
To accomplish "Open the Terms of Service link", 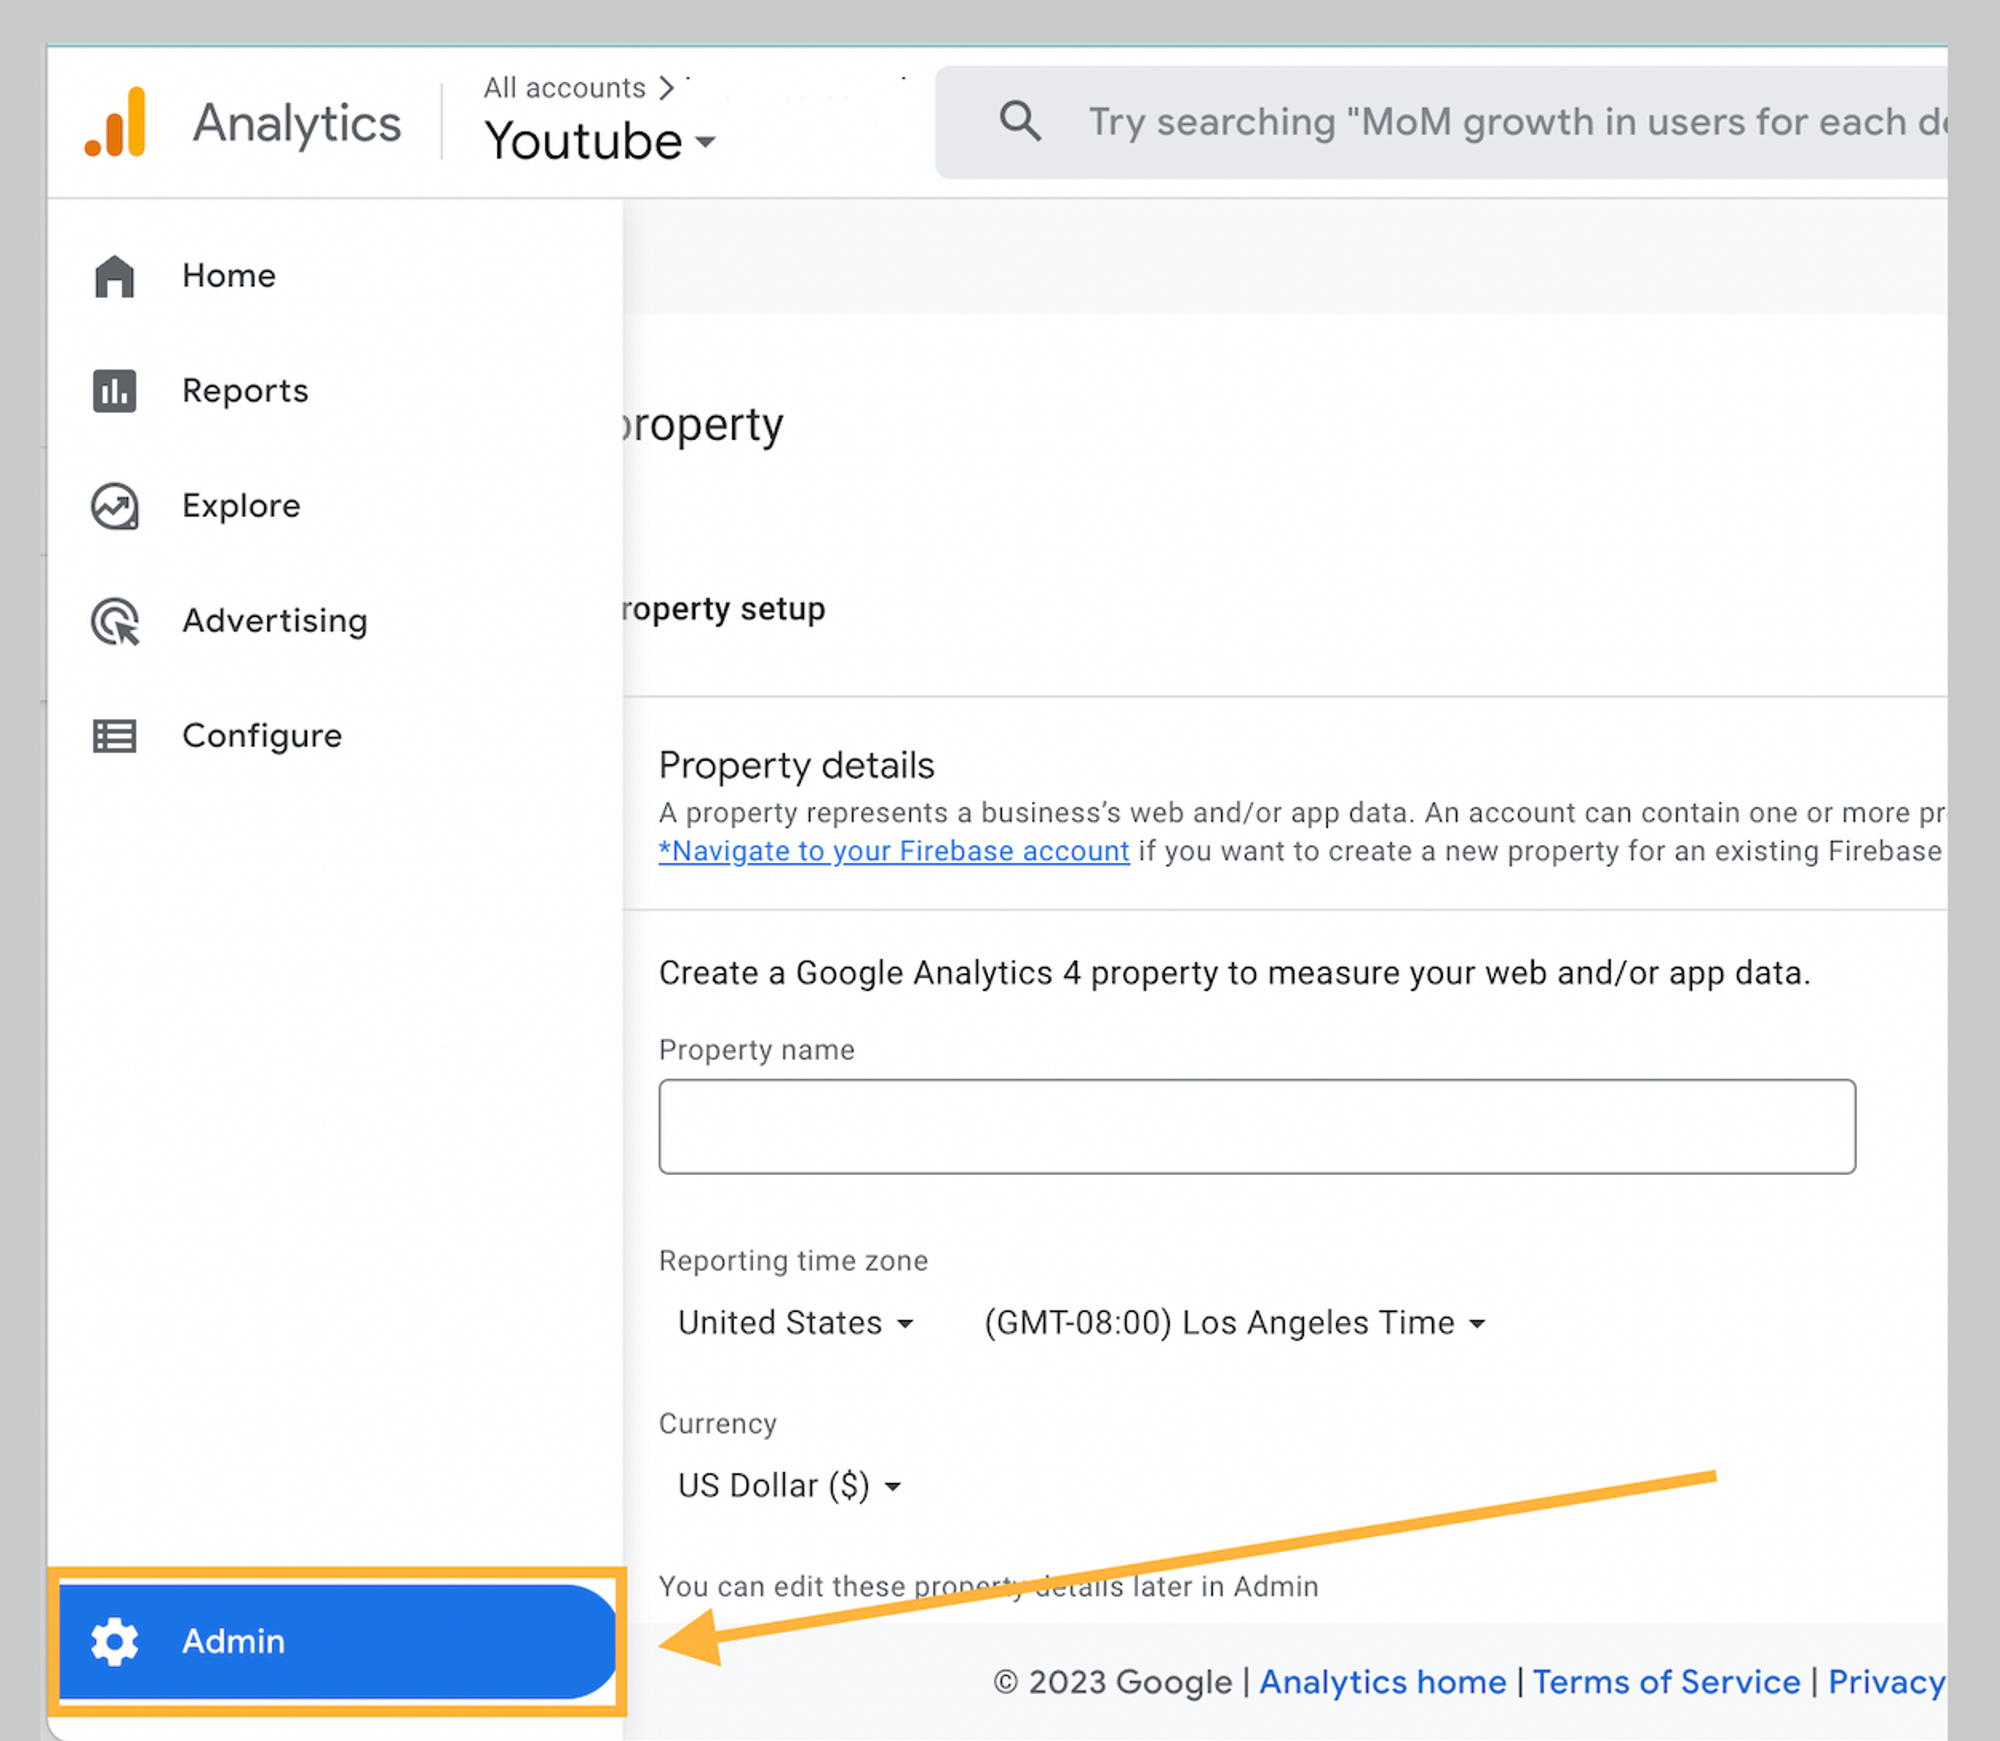I will click(1666, 1682).
